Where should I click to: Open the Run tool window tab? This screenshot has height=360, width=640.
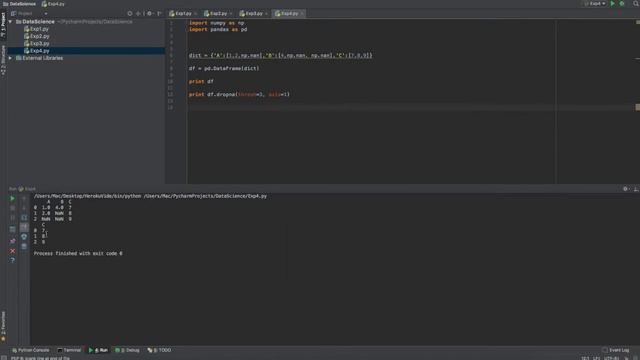pos(98,350)
